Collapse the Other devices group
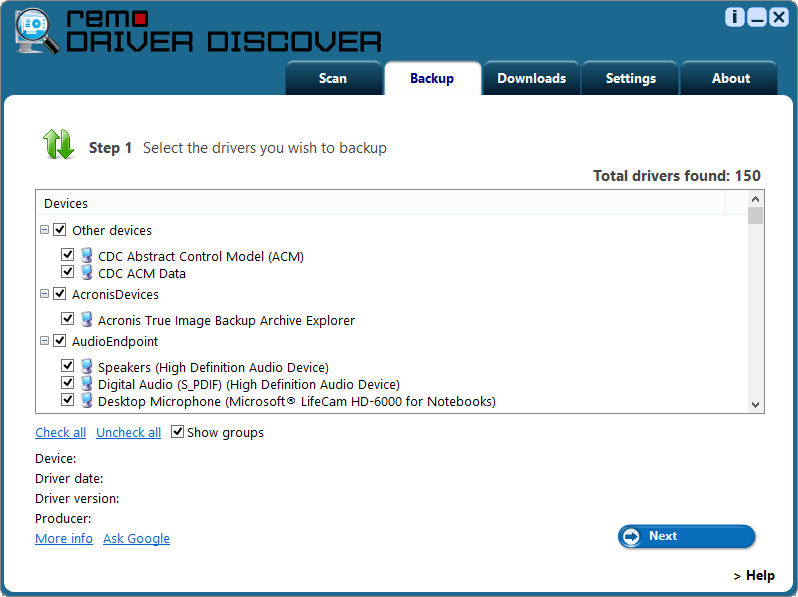This screenshot has height=597, width=798. (x=45, y=230)
